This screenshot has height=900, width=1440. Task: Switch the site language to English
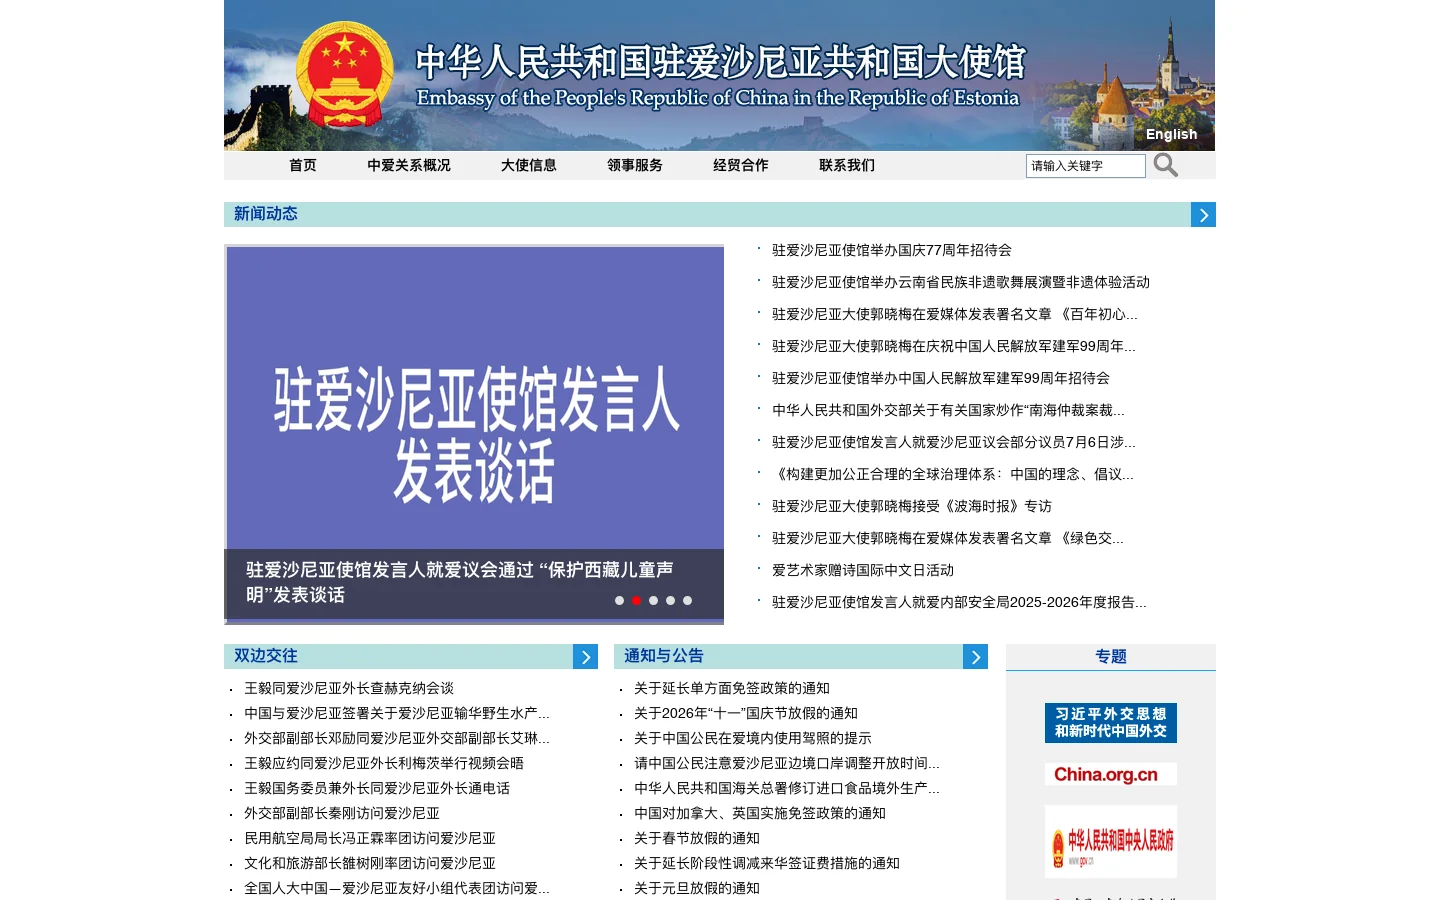[x=1171, y=134]
